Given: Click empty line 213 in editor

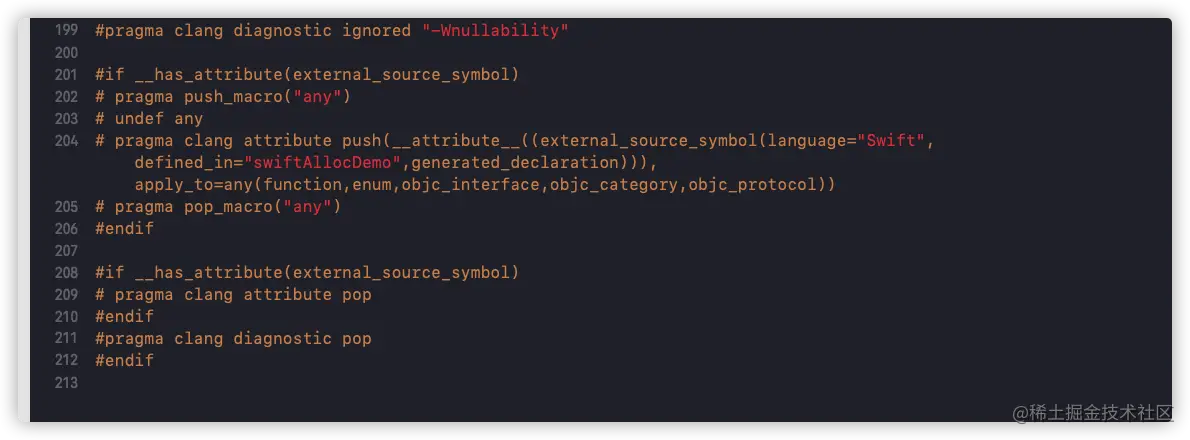Looking at the screenshot, I should (x=600, y=382).
